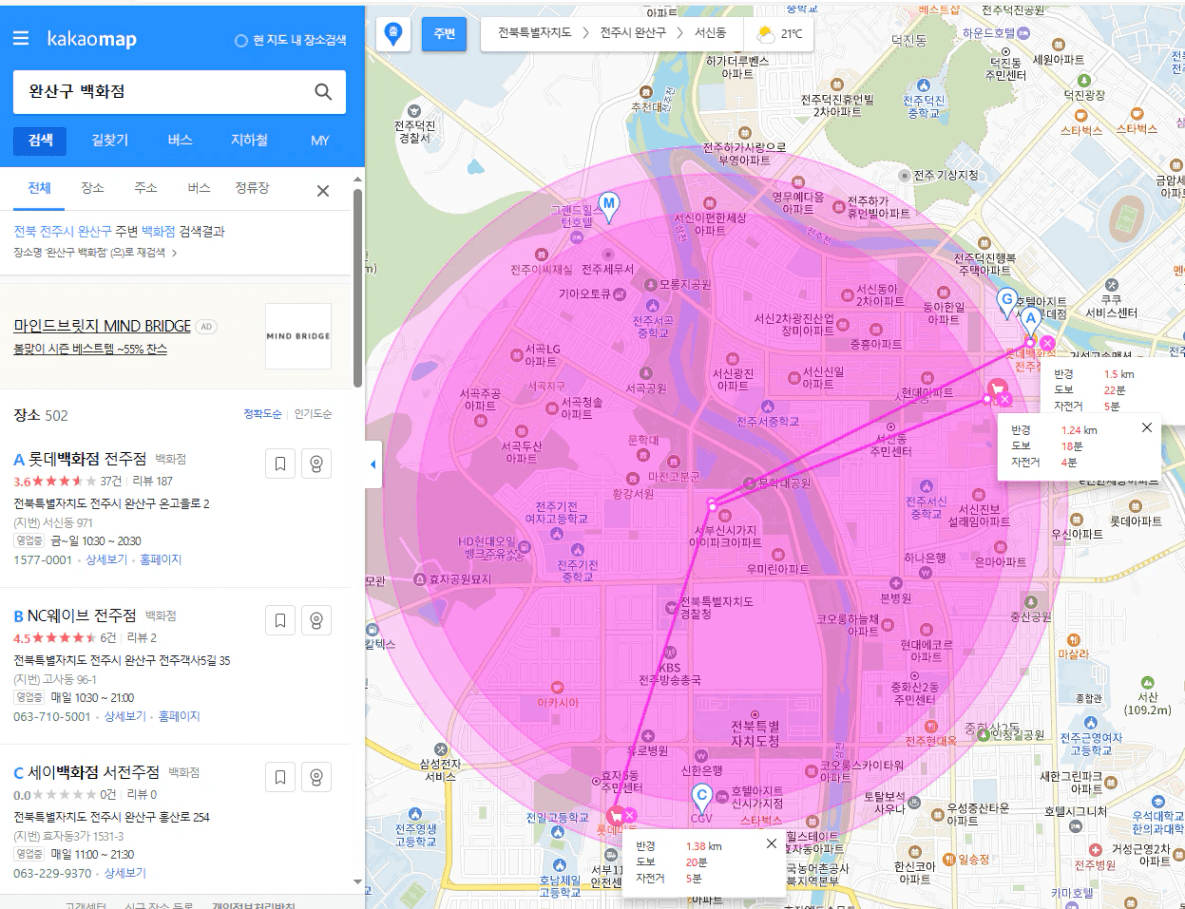Click the 본병원 hospital map icon

coord(896,583)
